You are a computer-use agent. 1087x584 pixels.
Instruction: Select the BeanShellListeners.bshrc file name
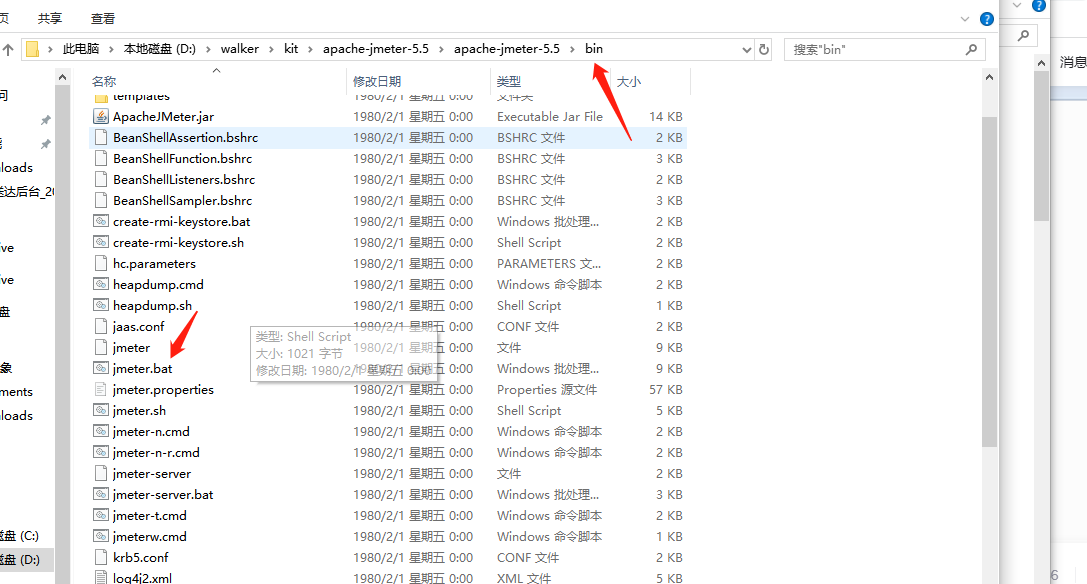[184, 180]
